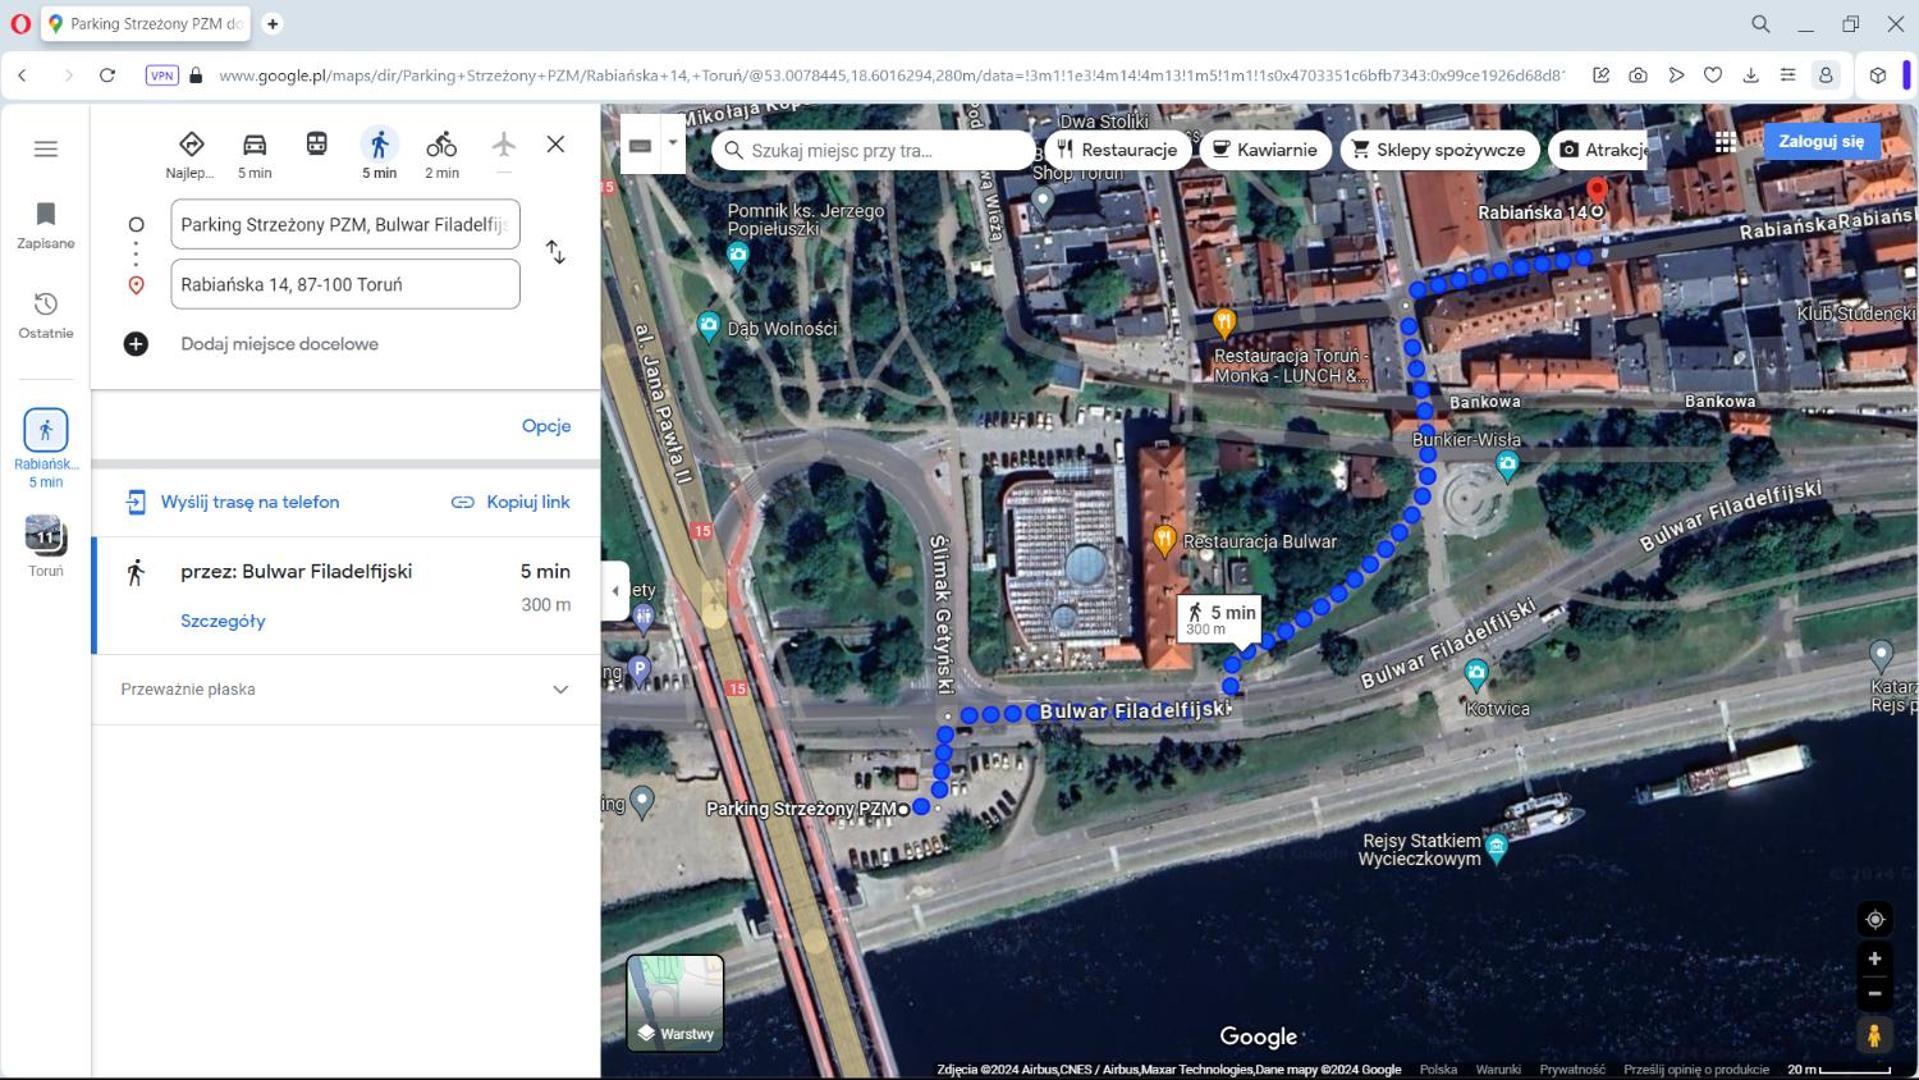
Task: Open route Opcje
Action: click(x=546, y=426)
